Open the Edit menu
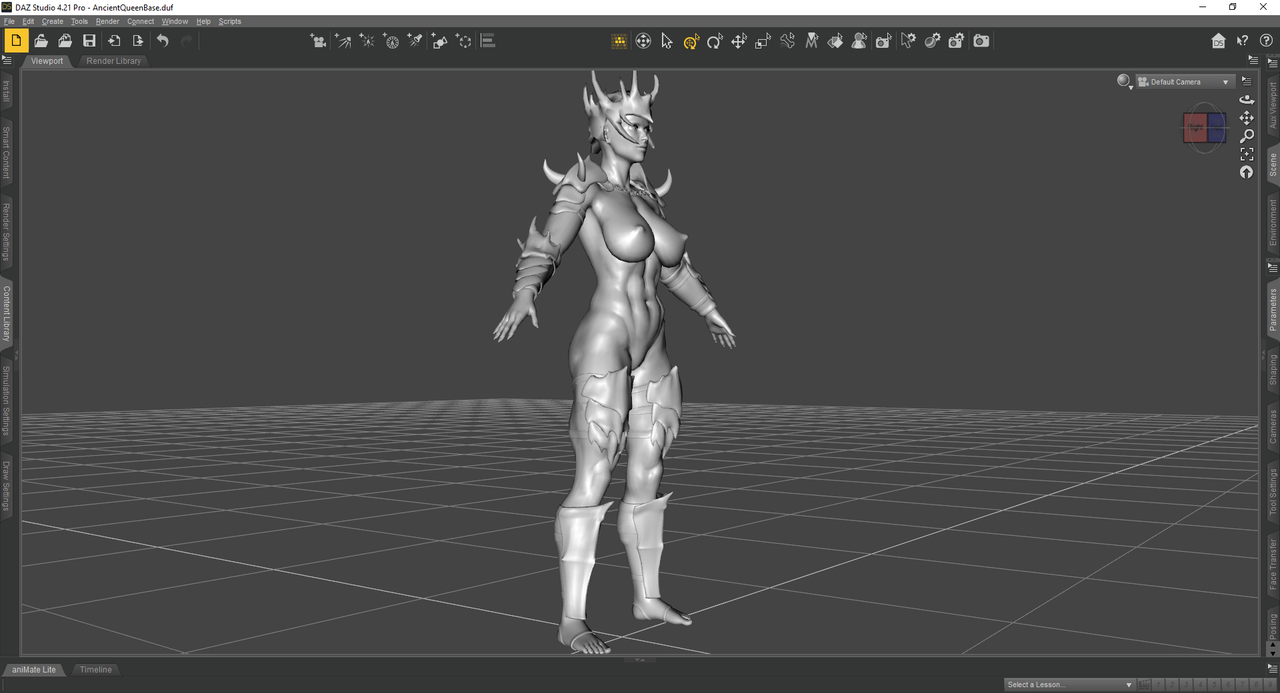 (x=28, y=21)
